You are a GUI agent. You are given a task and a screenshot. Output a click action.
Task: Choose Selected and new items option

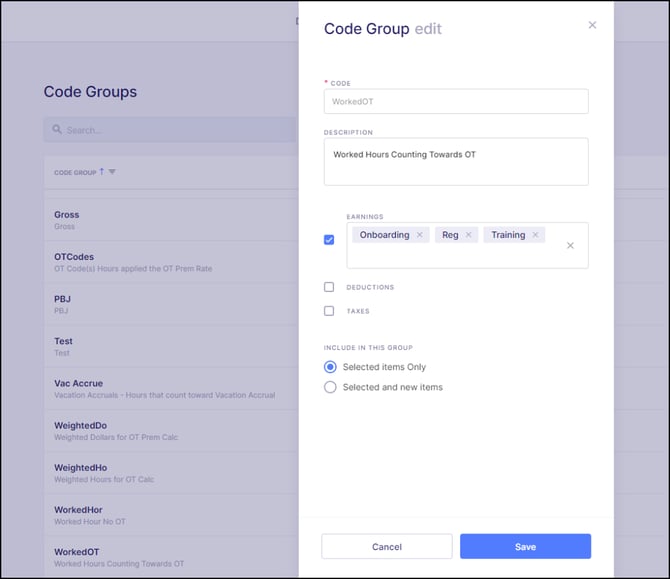click(x=330, y=387)
